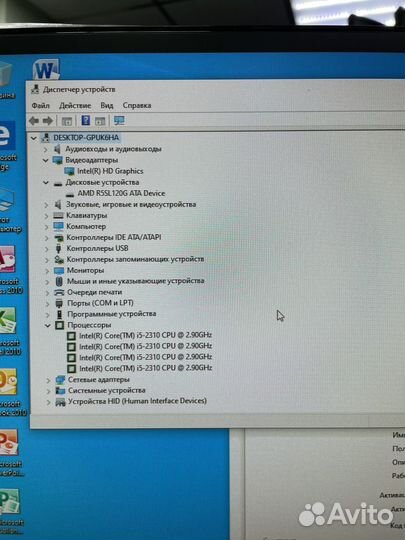Click the Очереди печати printer icon
The width and height of the screenshot is (405, 540).
pyautogui.click(x=59, y=292)
